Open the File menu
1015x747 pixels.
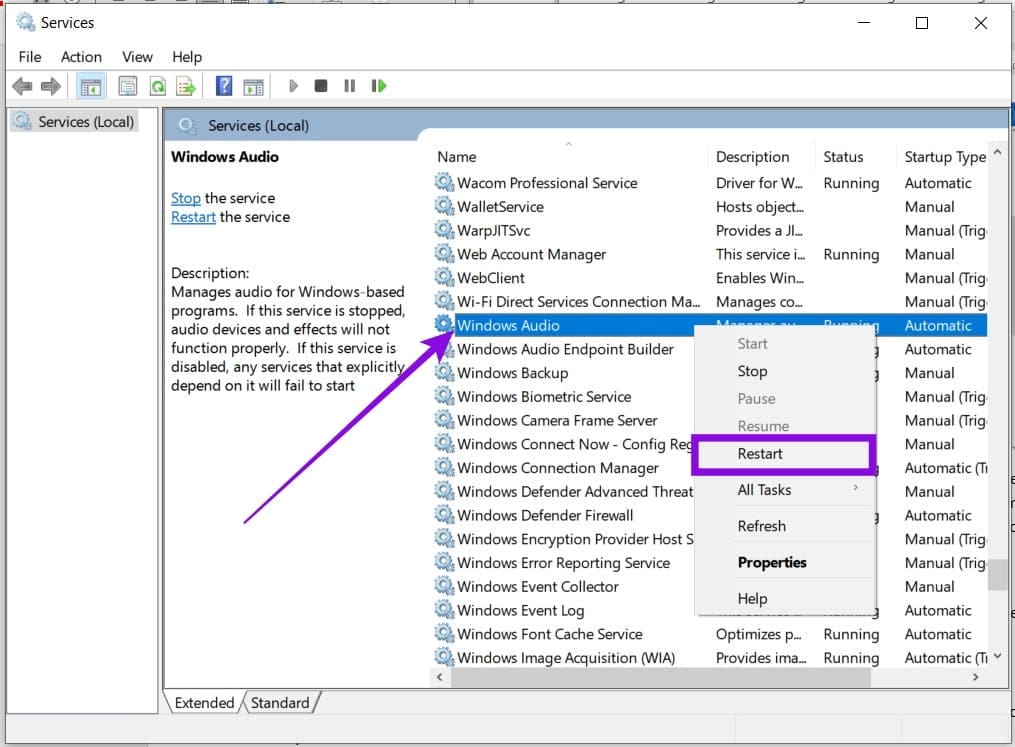pos(30,57)
